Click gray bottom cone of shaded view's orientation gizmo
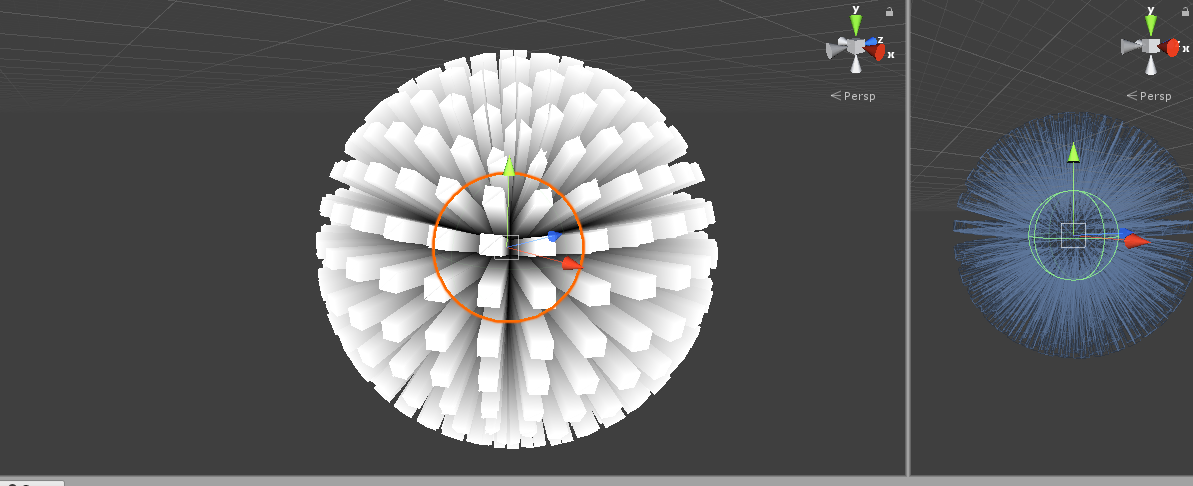This screenshot has width=1193, height=486. point(856,65)
